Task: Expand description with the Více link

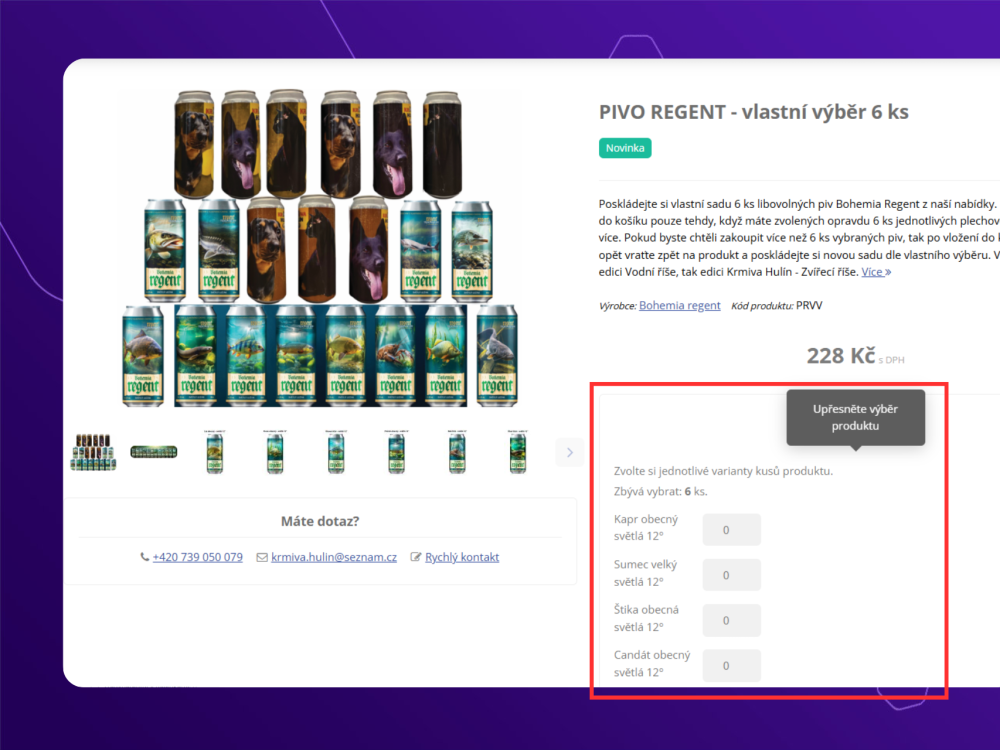Action: pos(876,272)
